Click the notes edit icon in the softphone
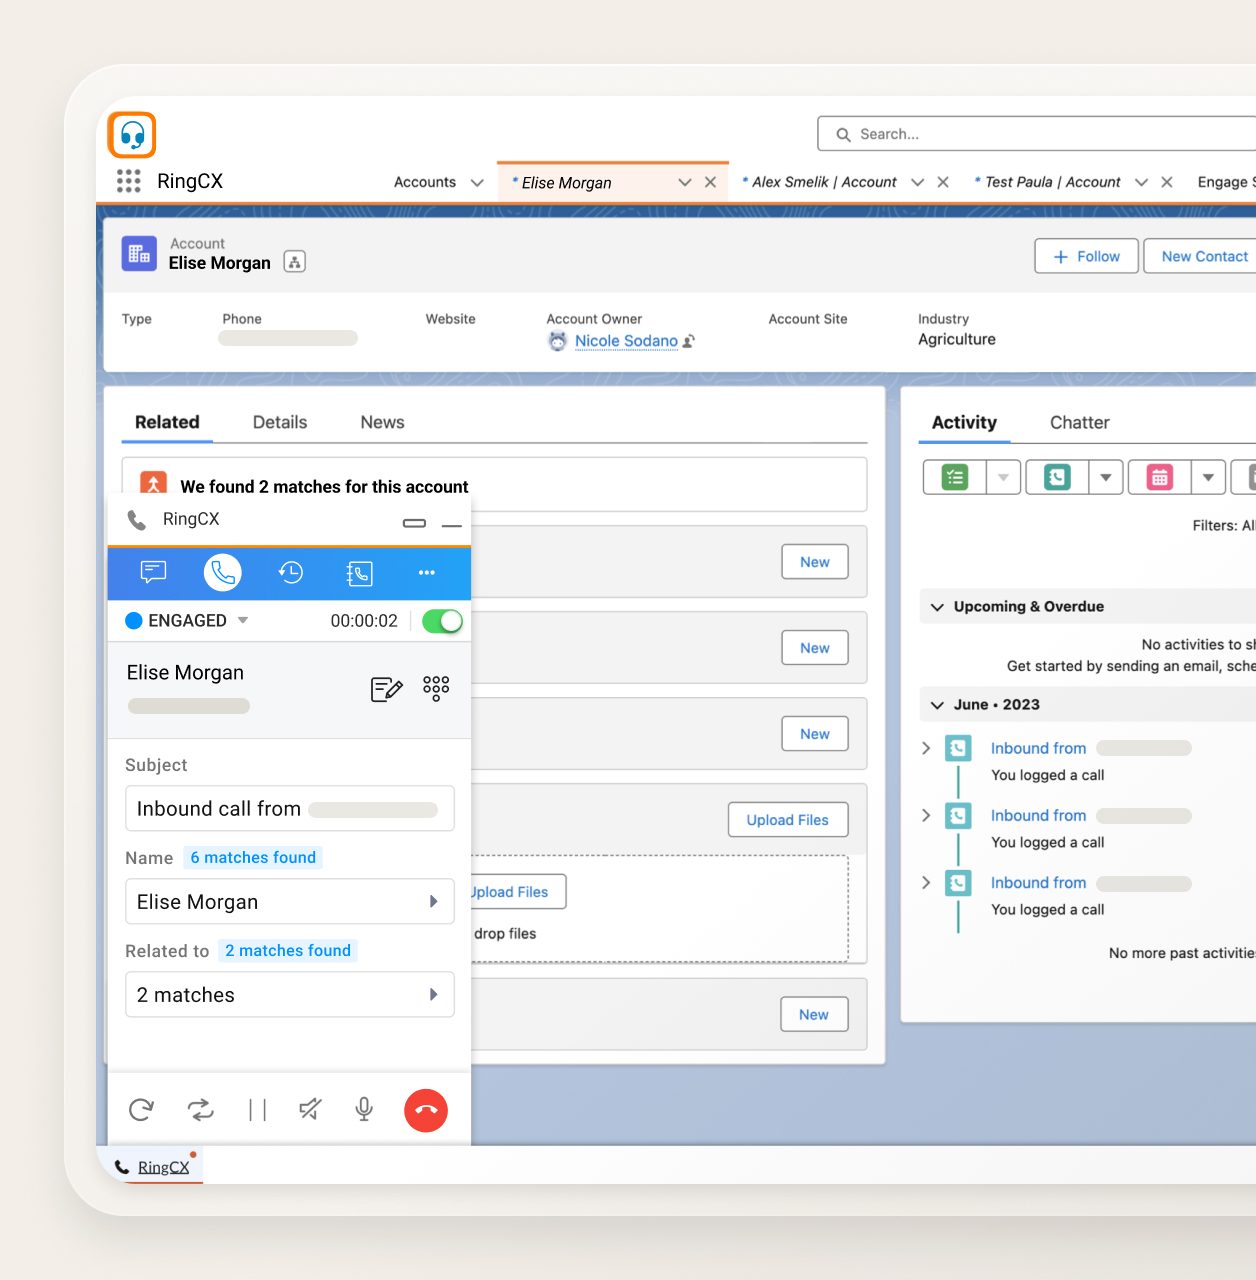Viewport: 1256px width, 1280px height. [387, 688]
